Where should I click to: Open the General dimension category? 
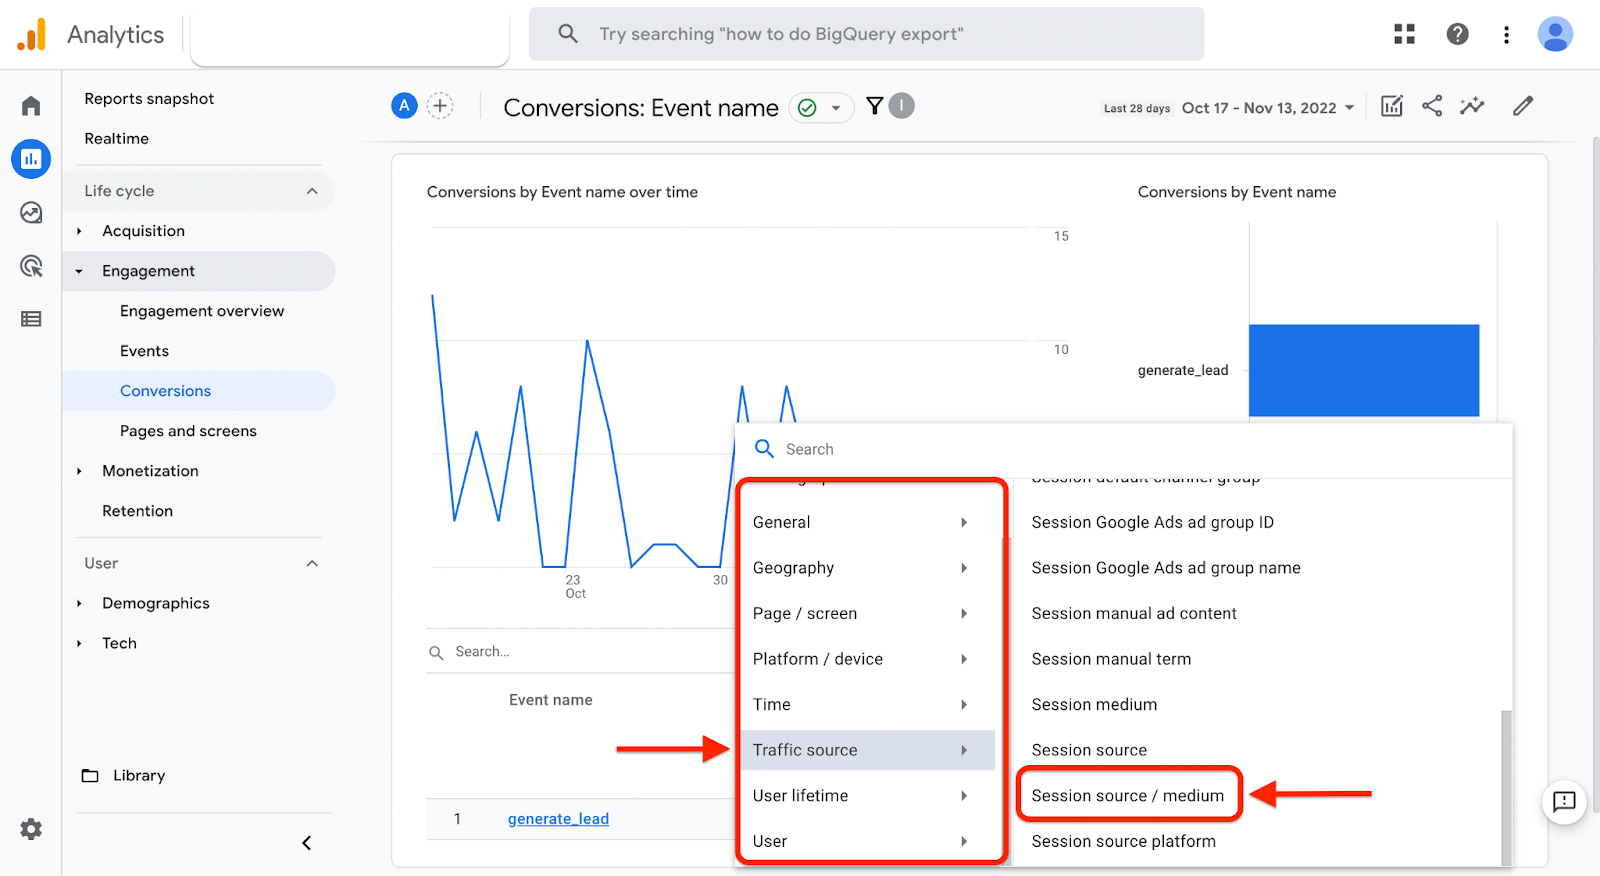(x=867, y=522)
